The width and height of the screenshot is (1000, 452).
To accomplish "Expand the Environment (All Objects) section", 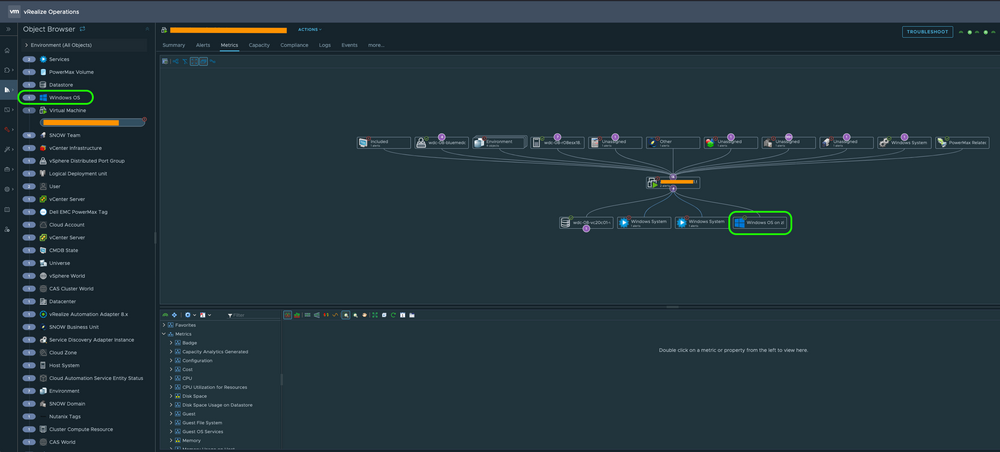I will click(x=85, y=45).
